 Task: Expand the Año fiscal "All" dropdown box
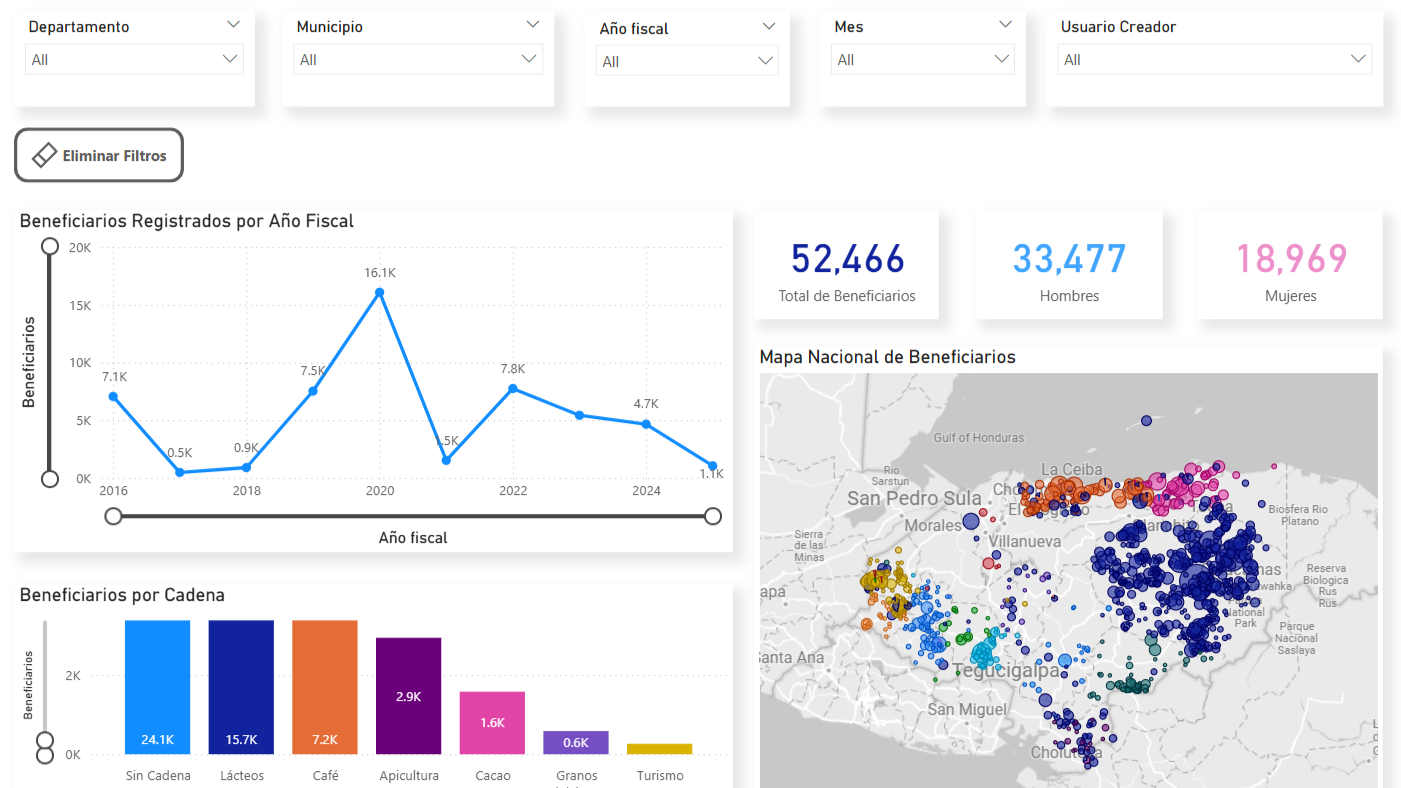pos(687,62)
